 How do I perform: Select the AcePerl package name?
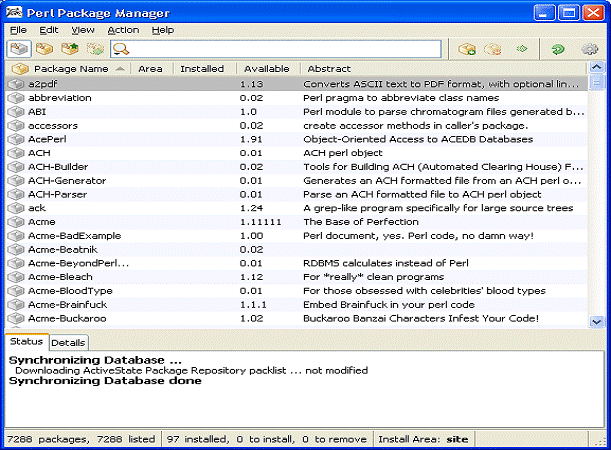pos(47,139)
